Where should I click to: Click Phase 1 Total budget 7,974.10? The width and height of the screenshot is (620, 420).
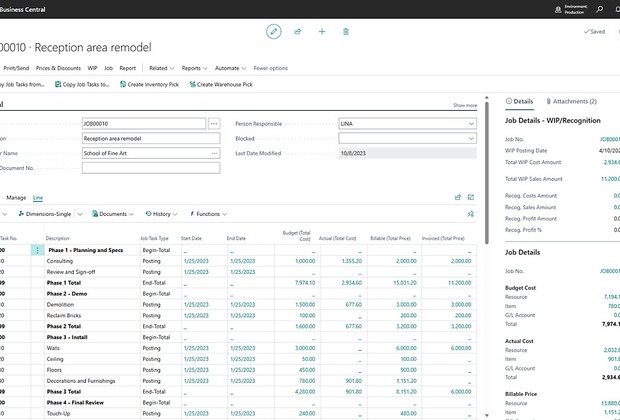(x=305, y=283)
